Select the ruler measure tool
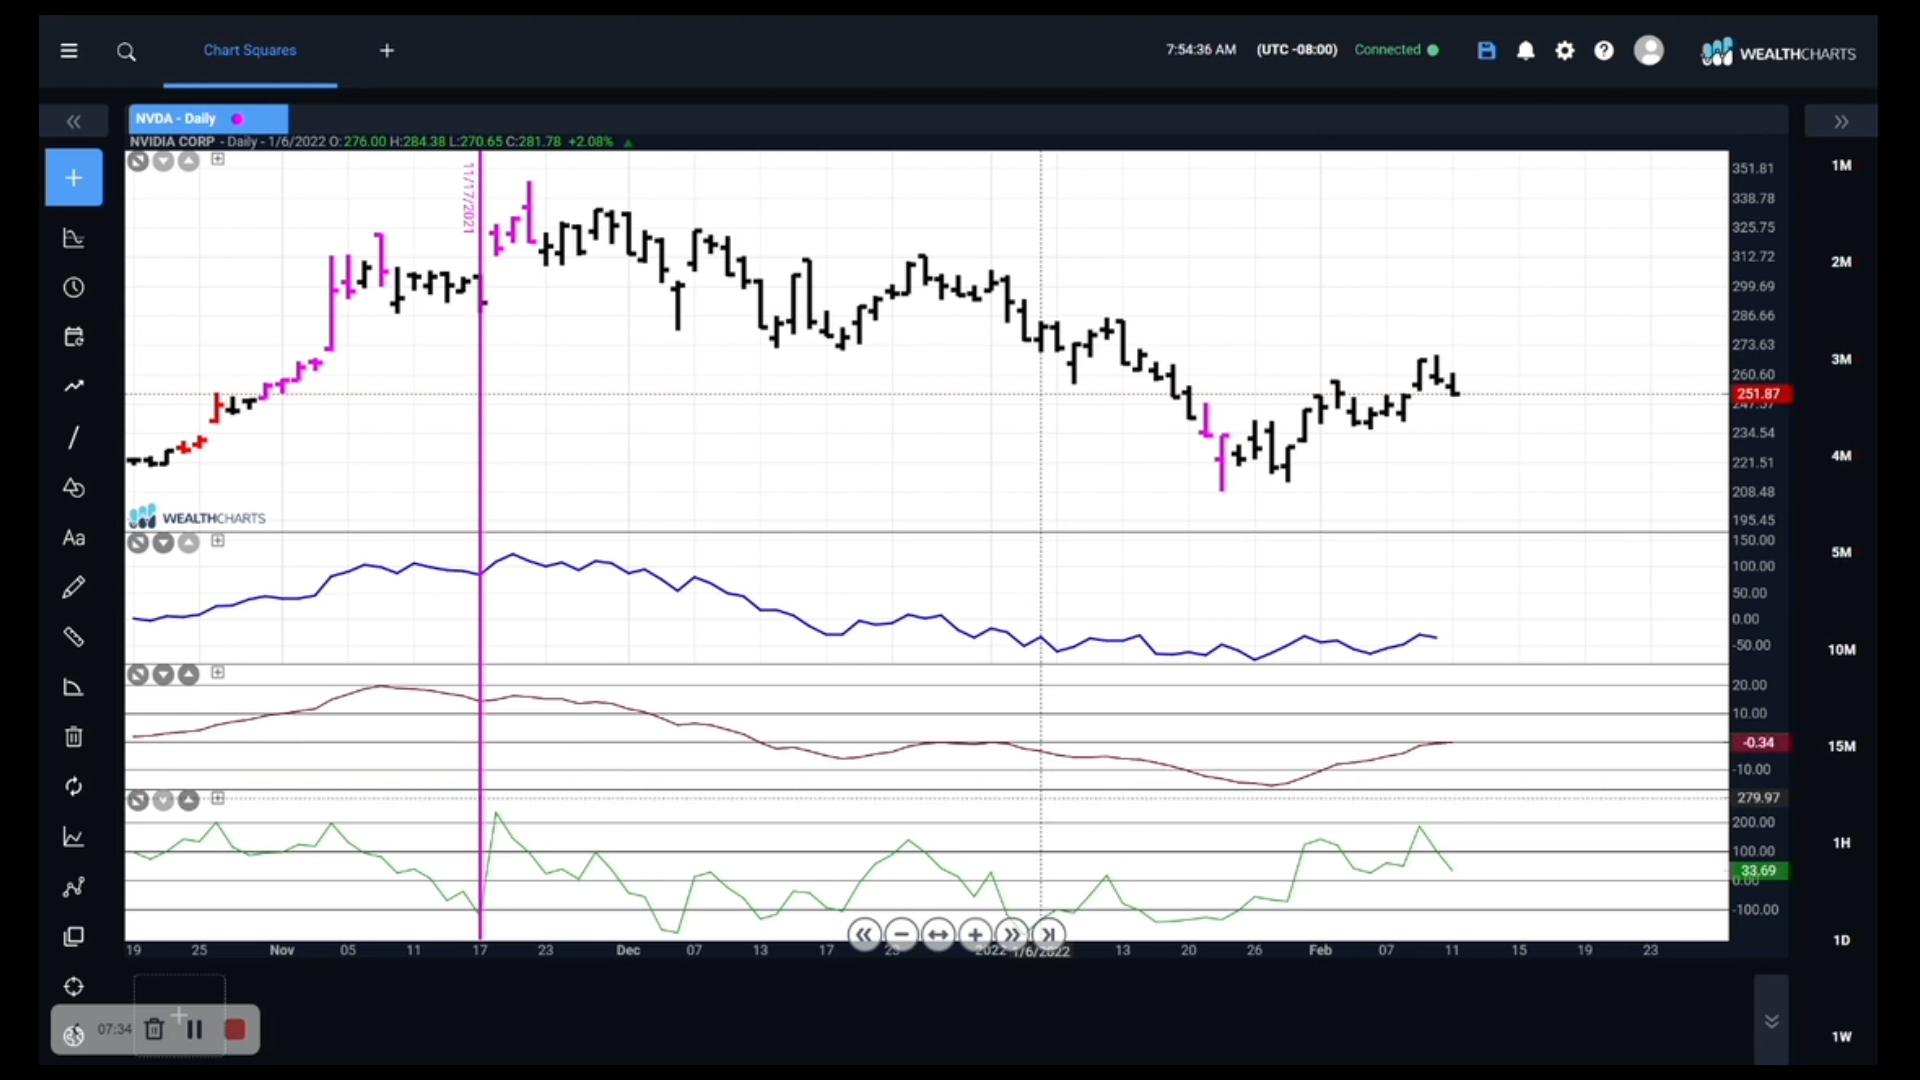This screenshot has height=1080, width=1920. tap(74, 637)
